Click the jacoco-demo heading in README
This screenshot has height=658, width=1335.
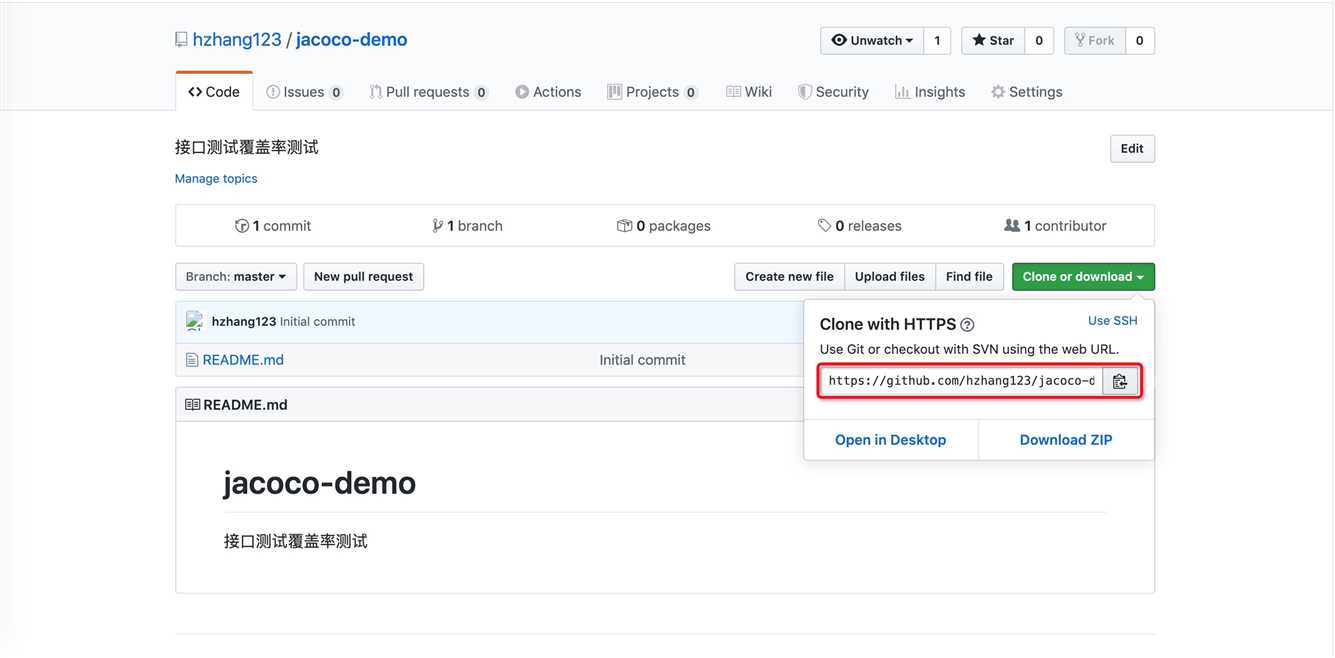pyautogui.click(x=320, y=483)
